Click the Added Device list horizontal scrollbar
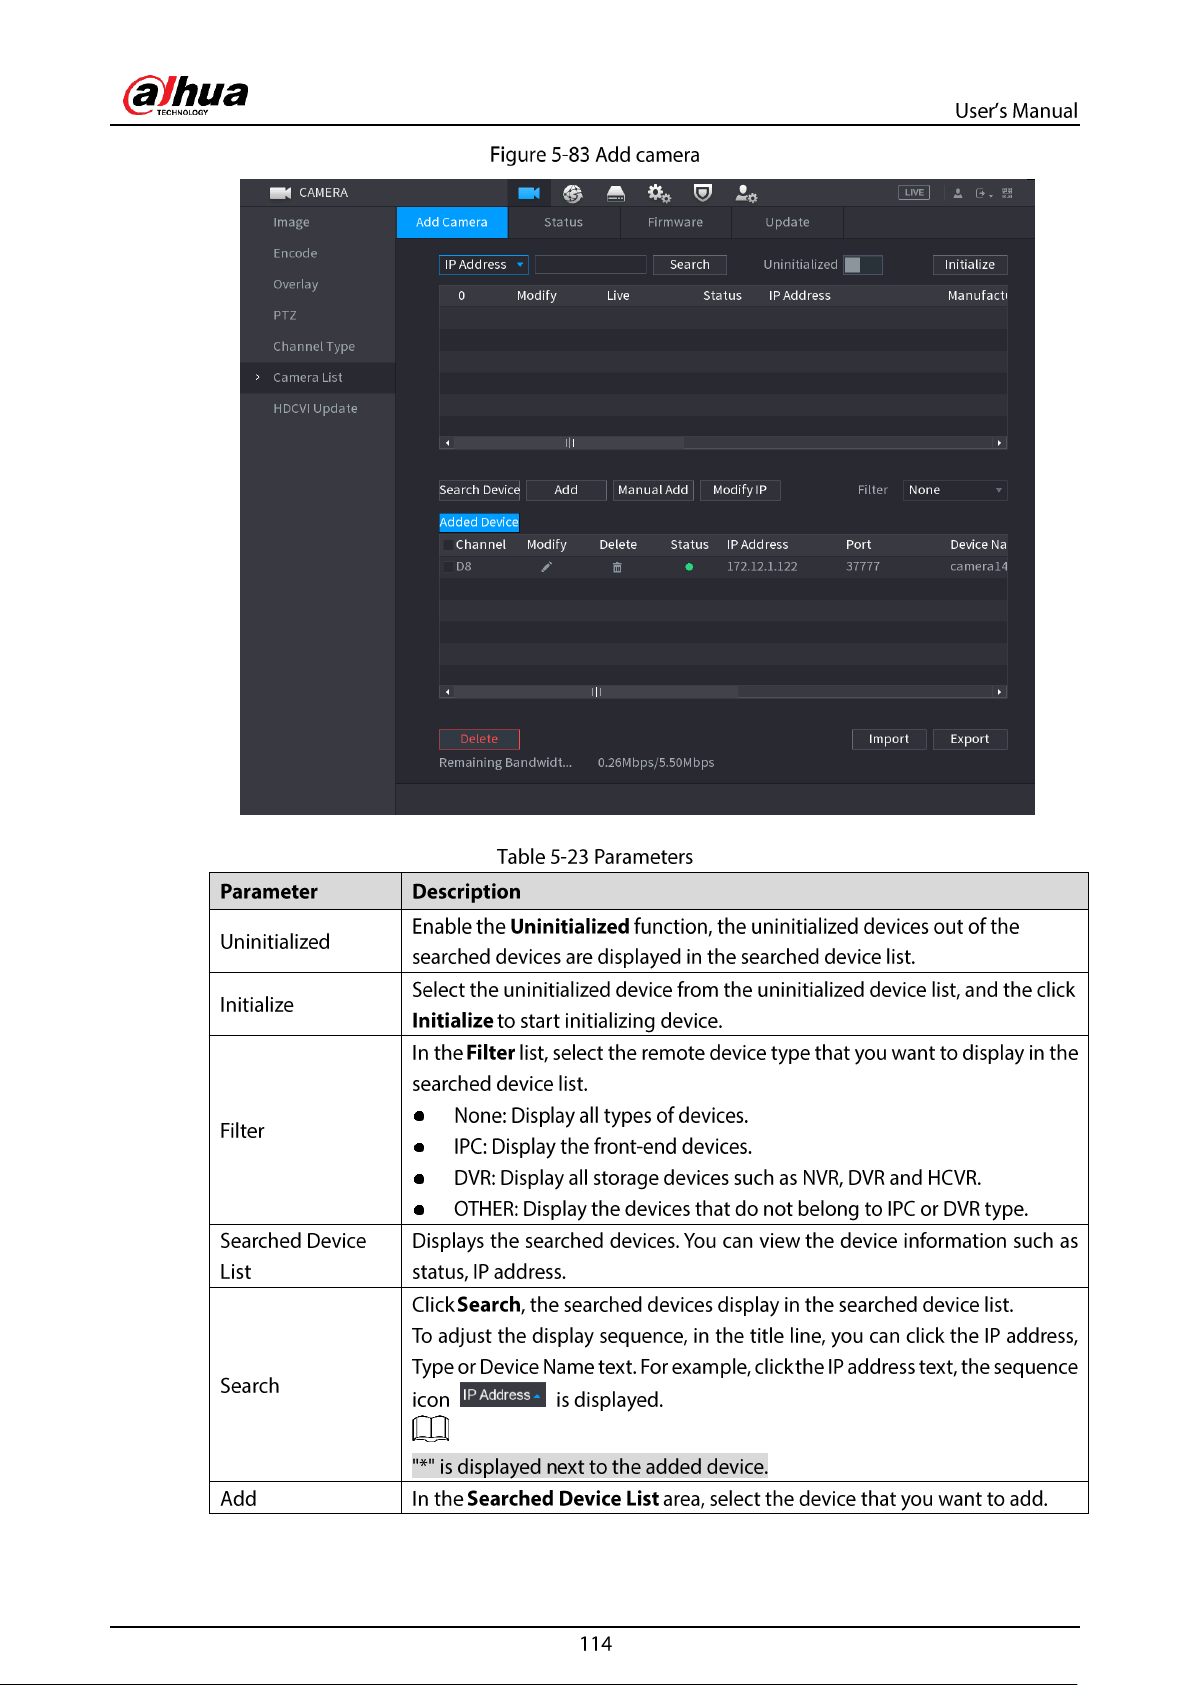 click(723, 692)
